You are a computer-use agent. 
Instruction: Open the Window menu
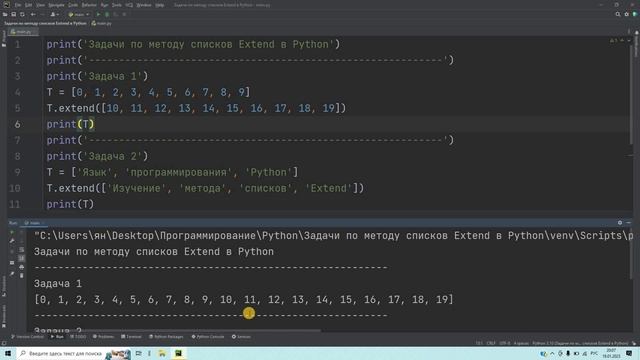coord(144,5)
